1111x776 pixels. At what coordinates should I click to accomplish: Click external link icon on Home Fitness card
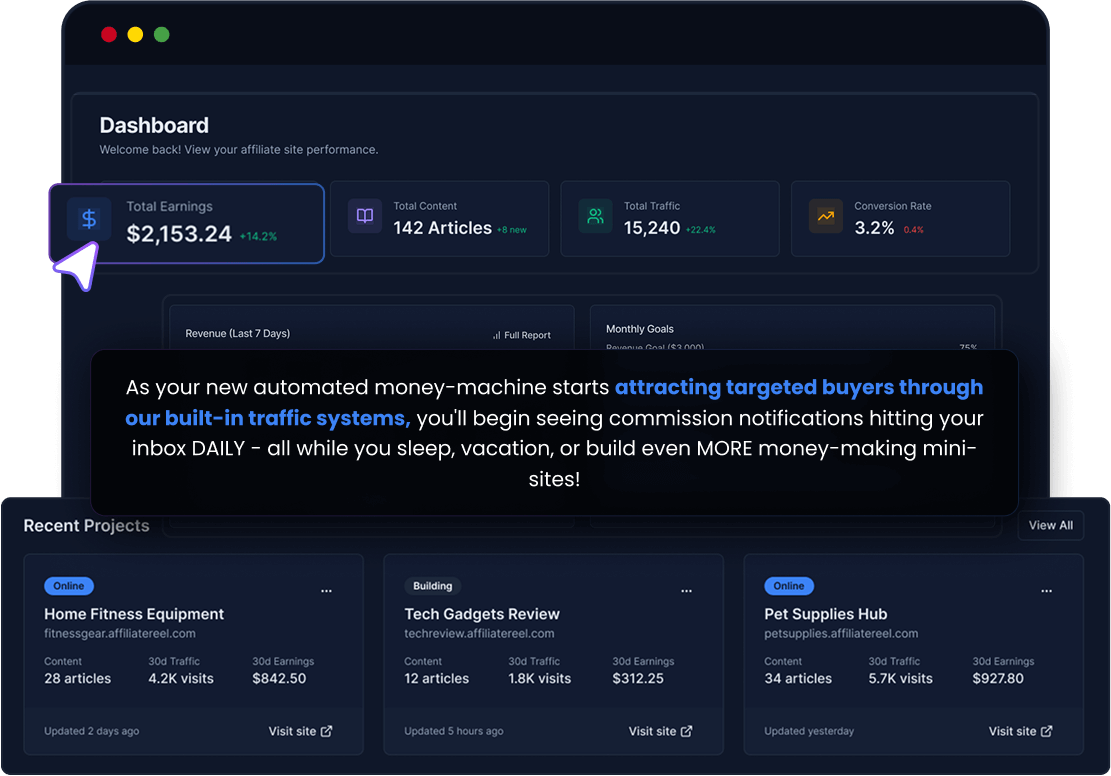pyautogui.click(x=327, y=731)
